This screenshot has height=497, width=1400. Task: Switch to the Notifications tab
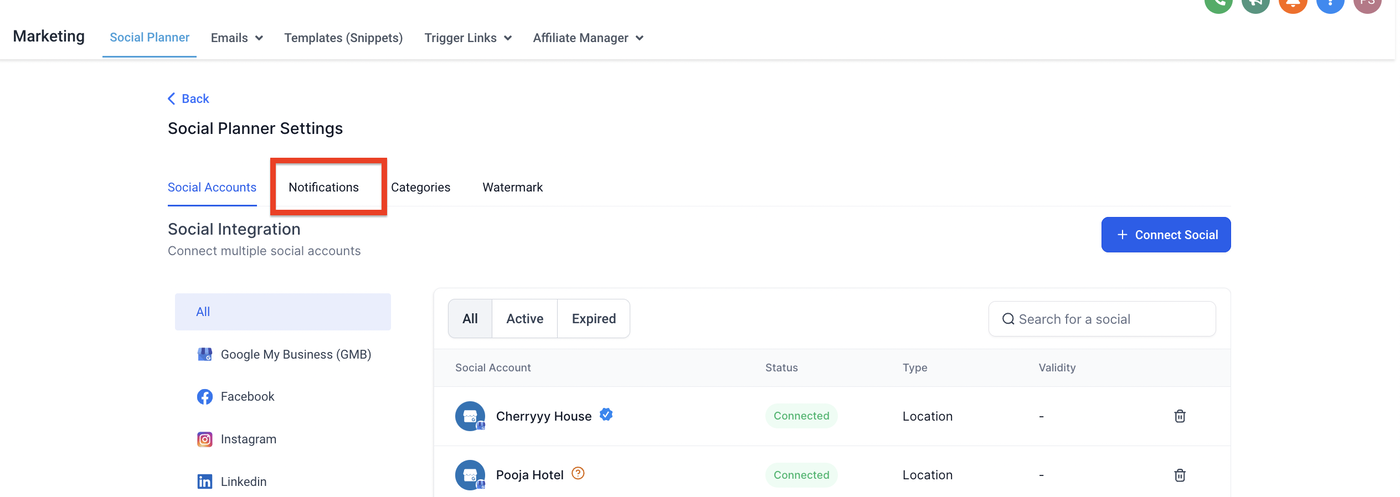[323, 187]
